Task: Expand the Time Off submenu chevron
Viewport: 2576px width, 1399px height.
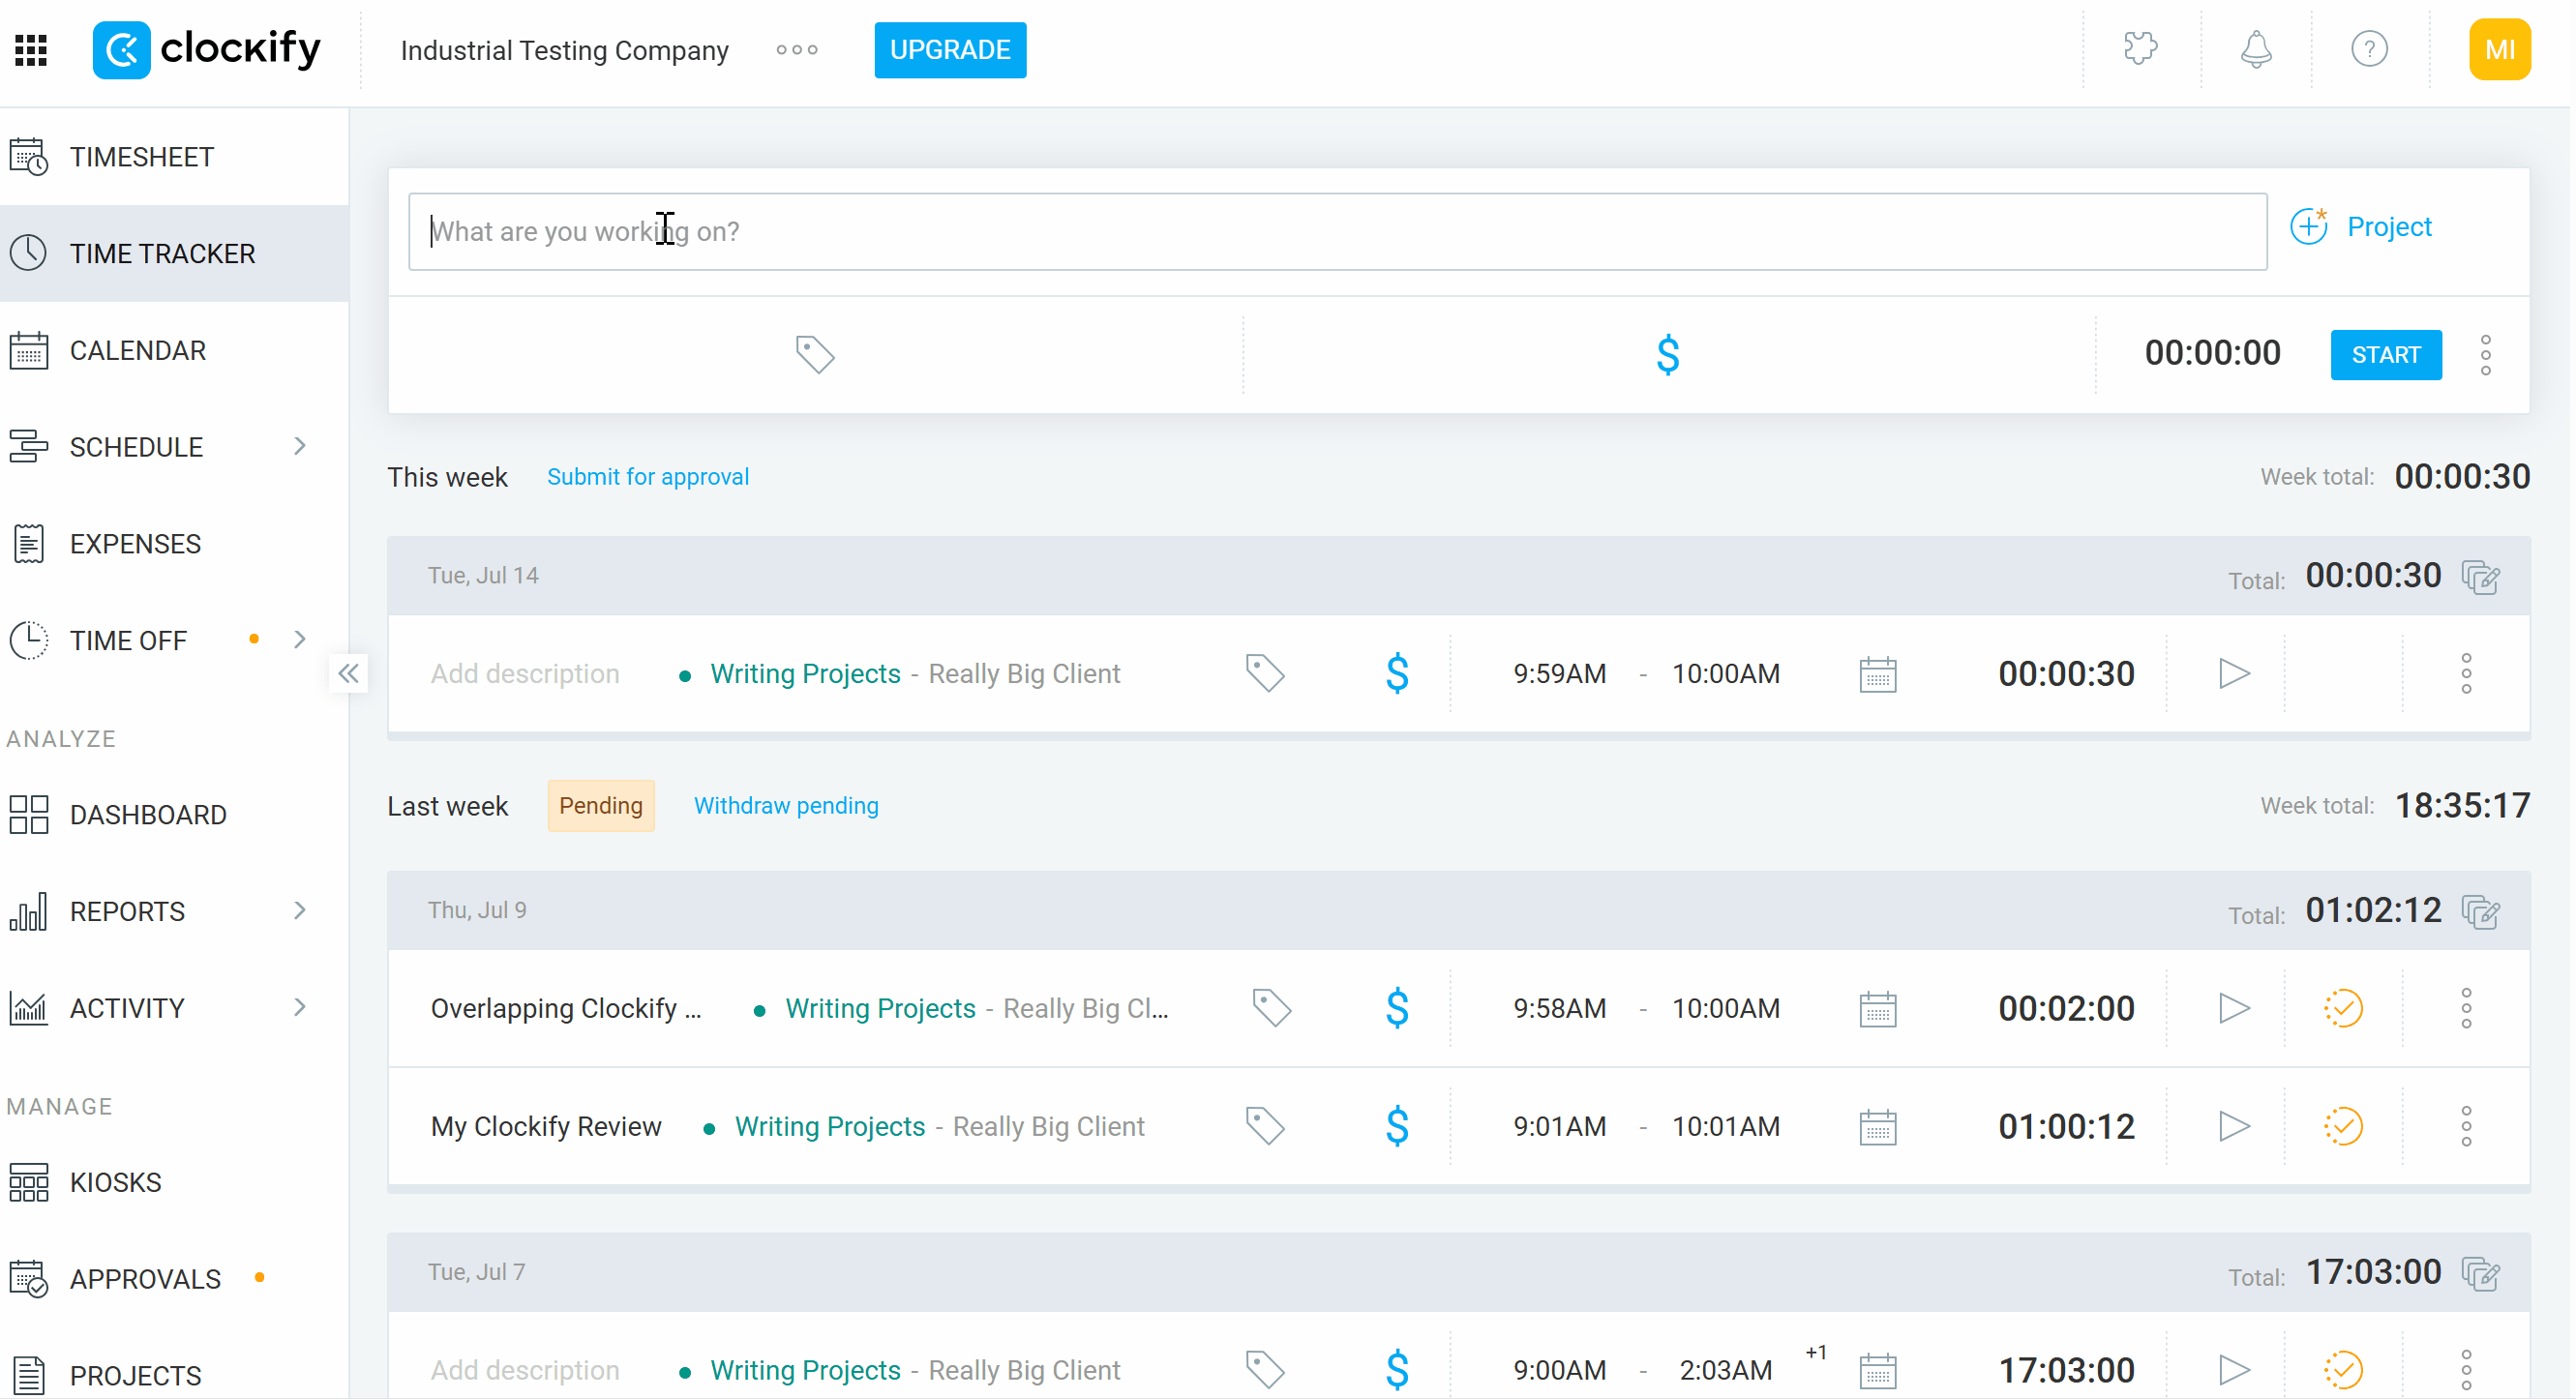Action: pyautogui.click(x=300, y=640)
